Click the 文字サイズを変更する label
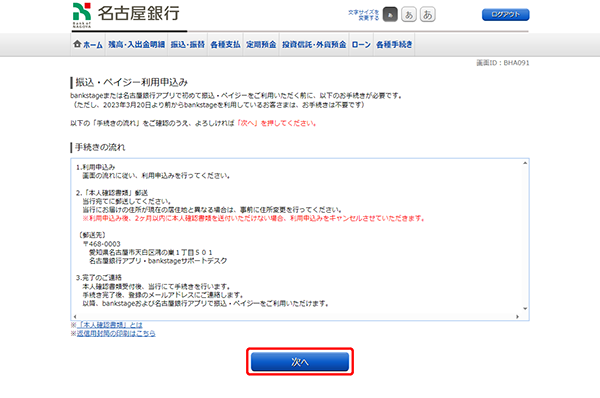Screen dimensions: 600x398 (363, 15)
